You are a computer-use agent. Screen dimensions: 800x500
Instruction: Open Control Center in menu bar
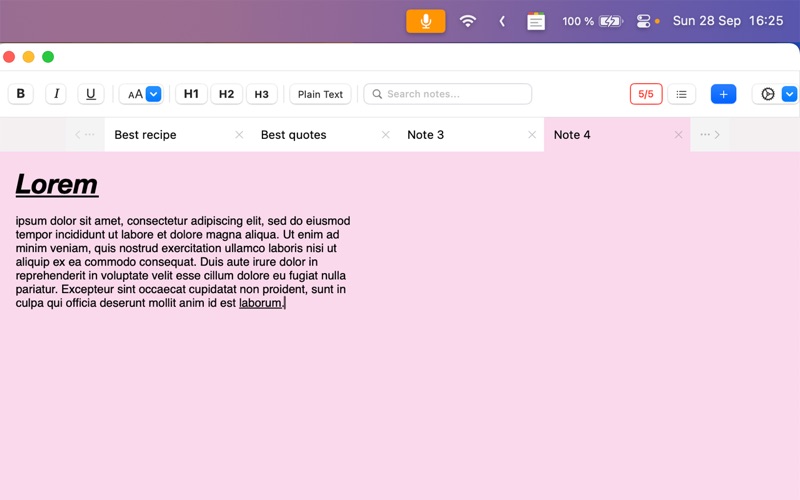pos(643,21)
